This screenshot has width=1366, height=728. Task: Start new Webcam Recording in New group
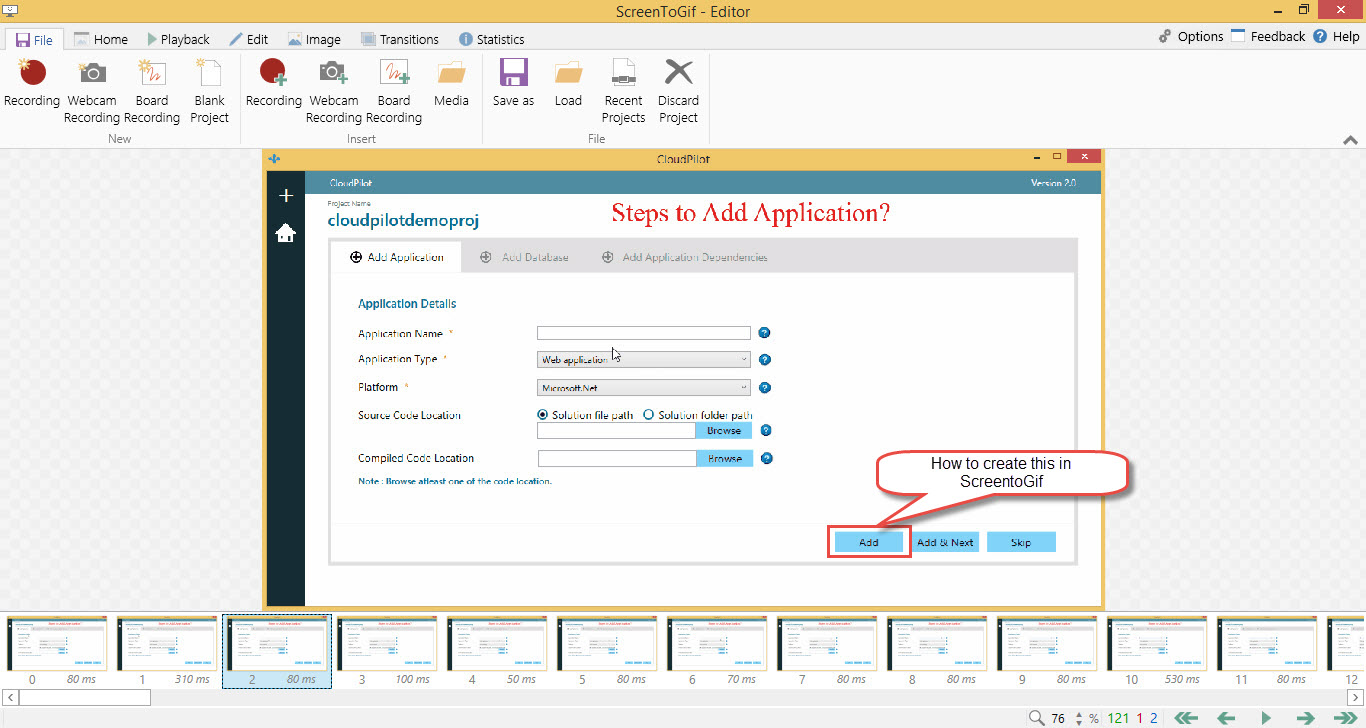pyautogui.click(x=92, y=90)
